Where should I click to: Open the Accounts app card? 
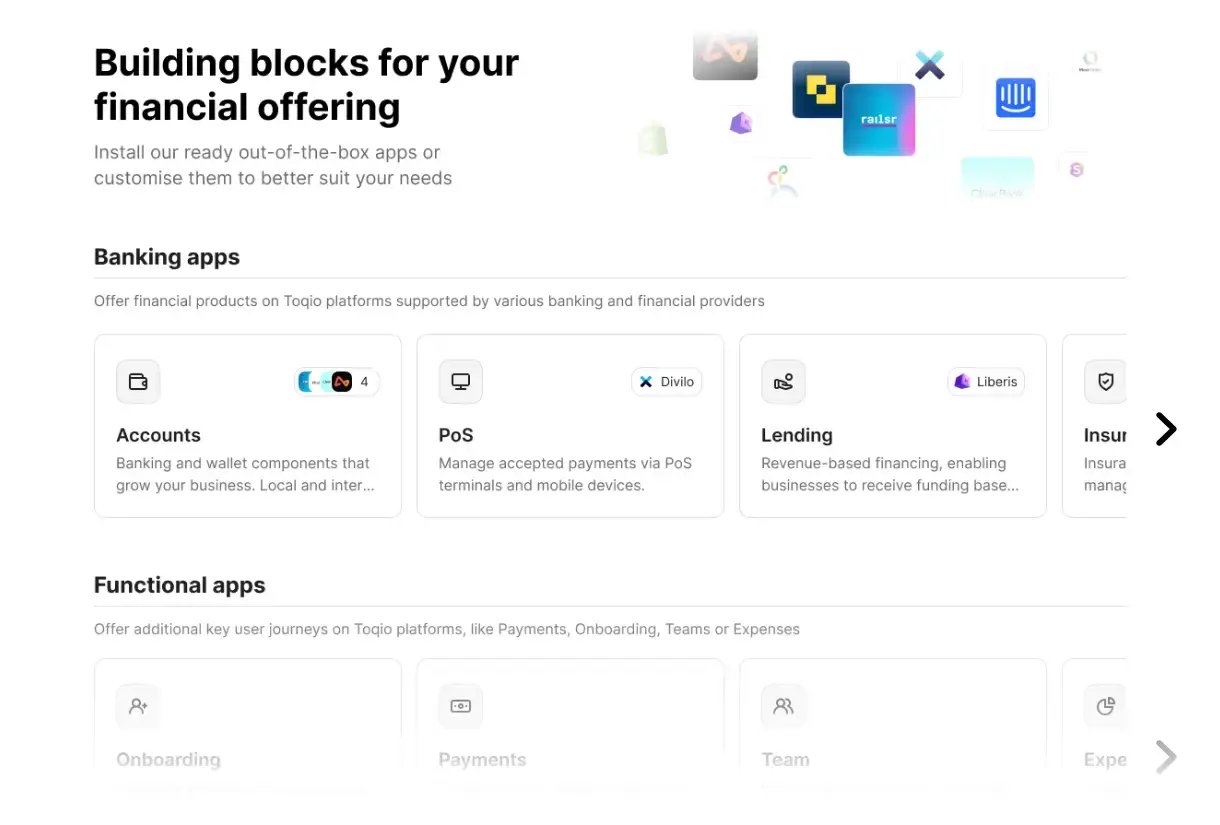coord(248,426)
